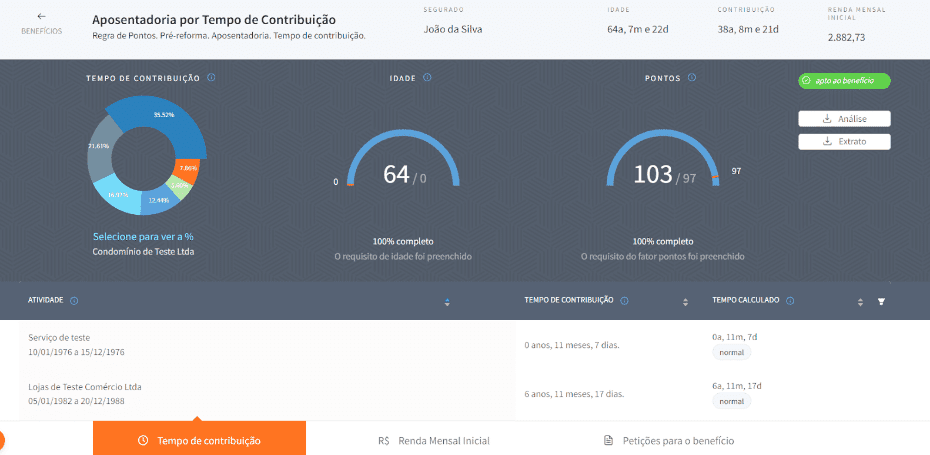
Task: Switch to Renda Mensal Inicial tab
Action: [434, 440]
